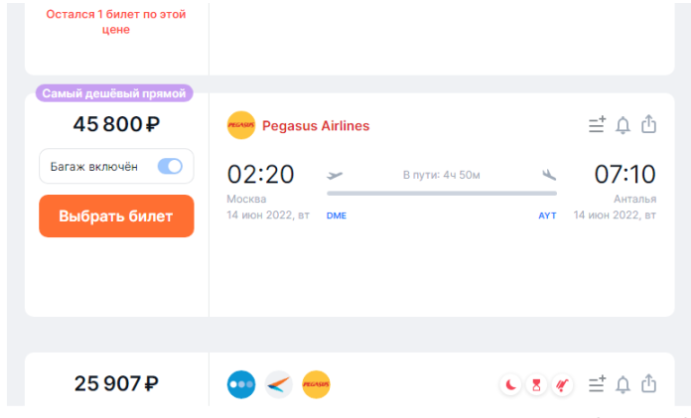Share the Pegasus Airlines ticket
The width and height of the screenshot is (691, 418).
(648, 126)
